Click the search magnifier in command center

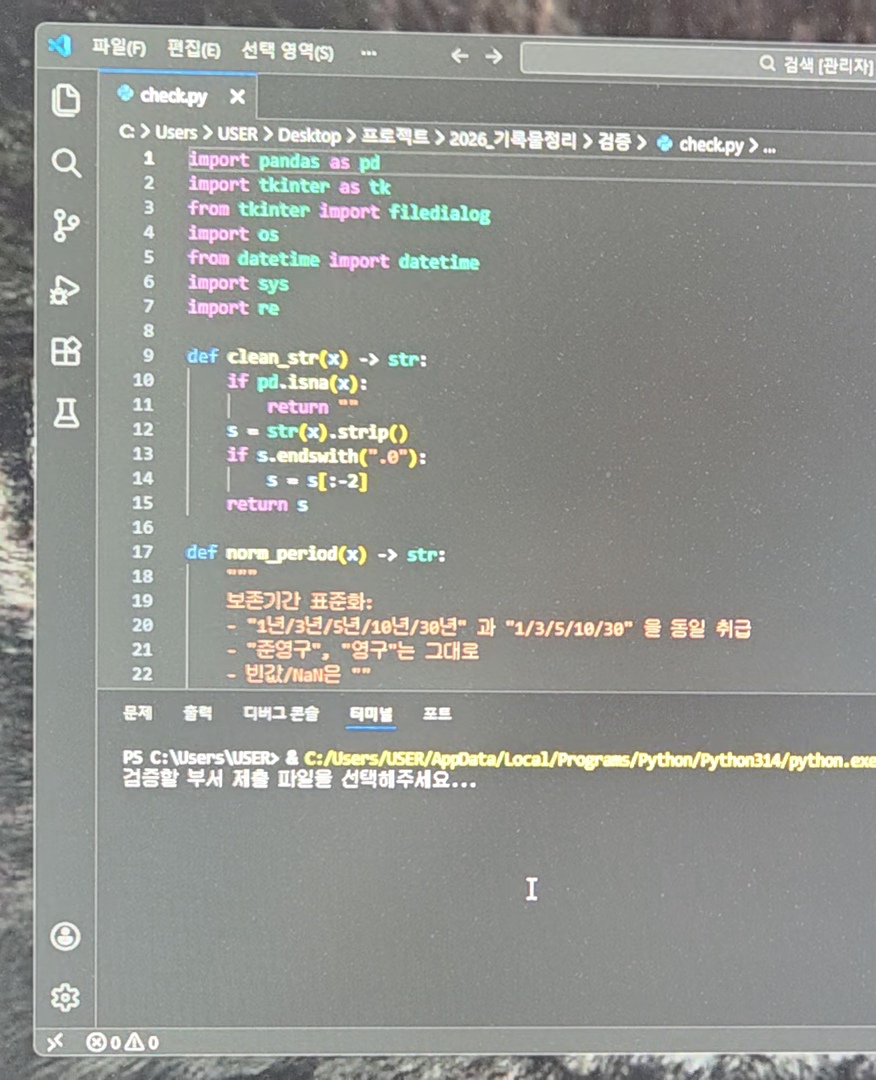[x=767, y=64]
